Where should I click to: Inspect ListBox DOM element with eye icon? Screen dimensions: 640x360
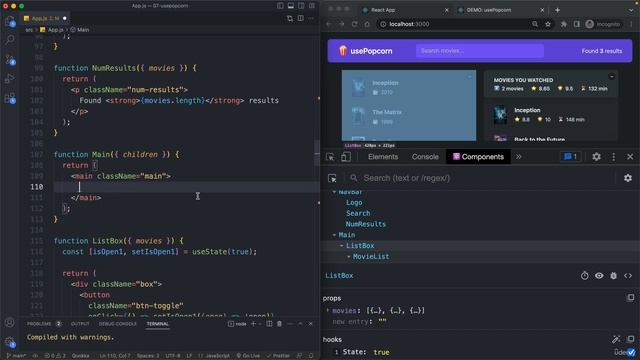599,276
